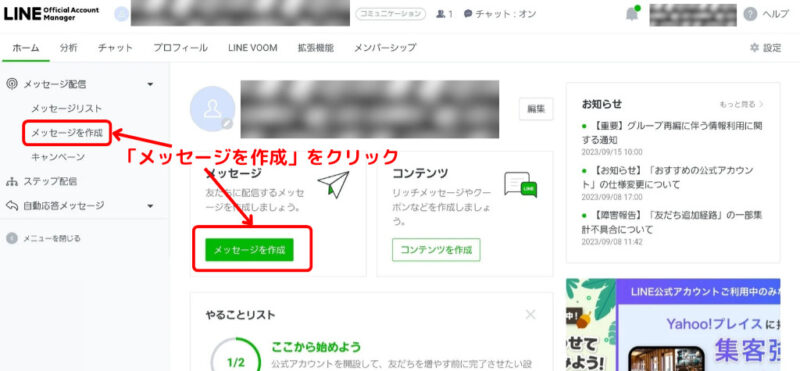Click the close menu circle icon
800x371 pixels.
click(12, 238)
